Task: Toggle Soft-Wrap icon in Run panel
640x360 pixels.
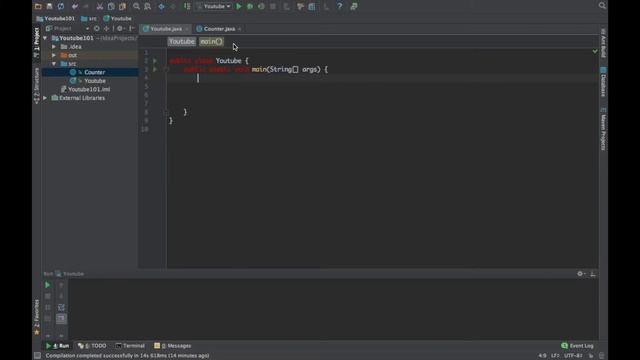Action: tap(61, 307)
